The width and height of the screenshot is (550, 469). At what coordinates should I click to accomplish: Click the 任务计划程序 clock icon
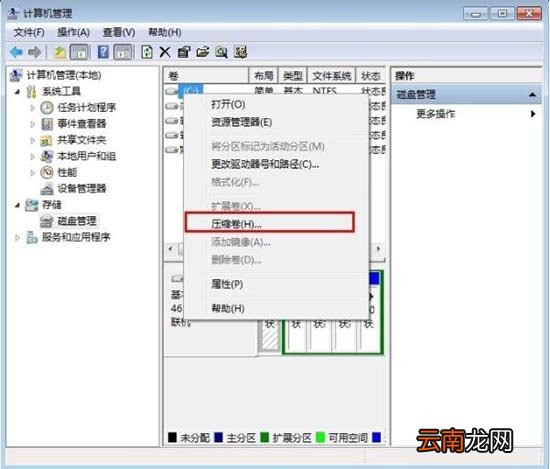(47, 108)
